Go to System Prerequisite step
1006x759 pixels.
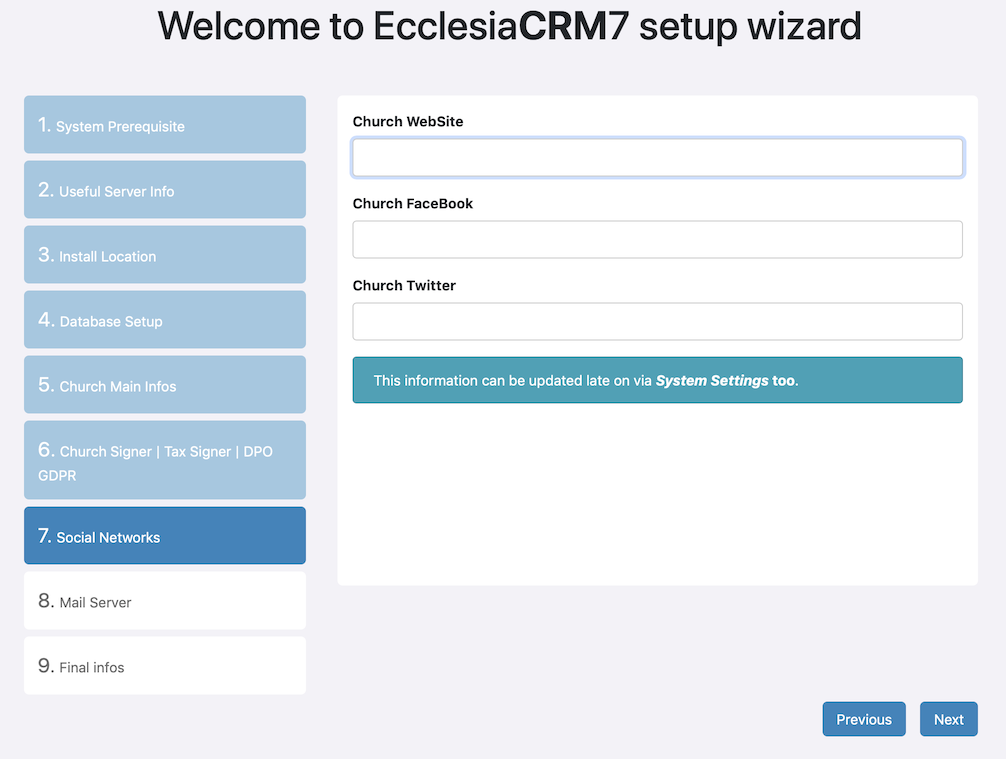click(165, 124)
